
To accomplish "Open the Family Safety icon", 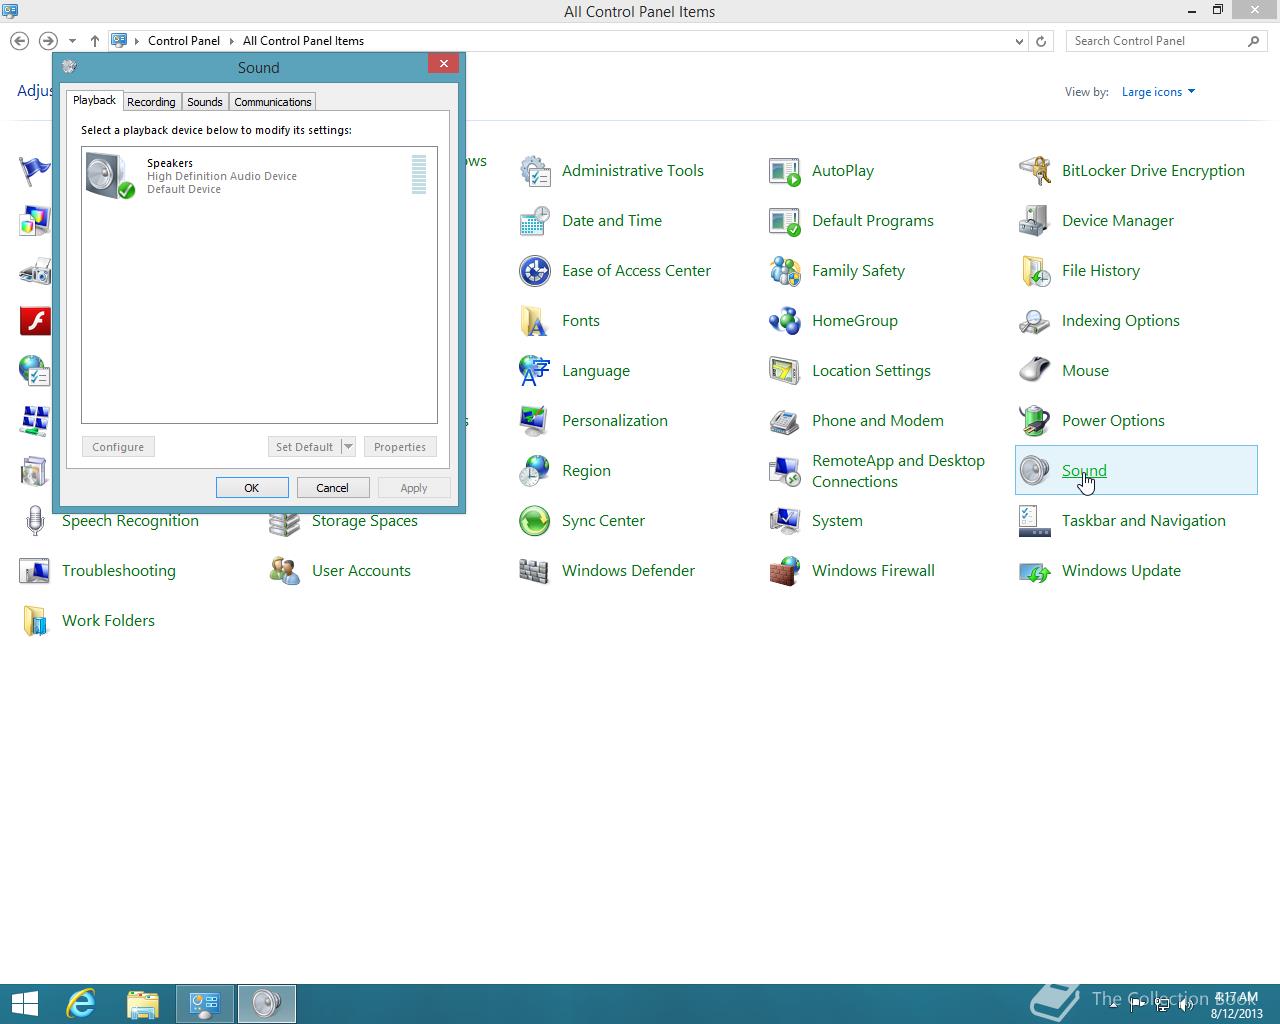I will tap(785, 271).
